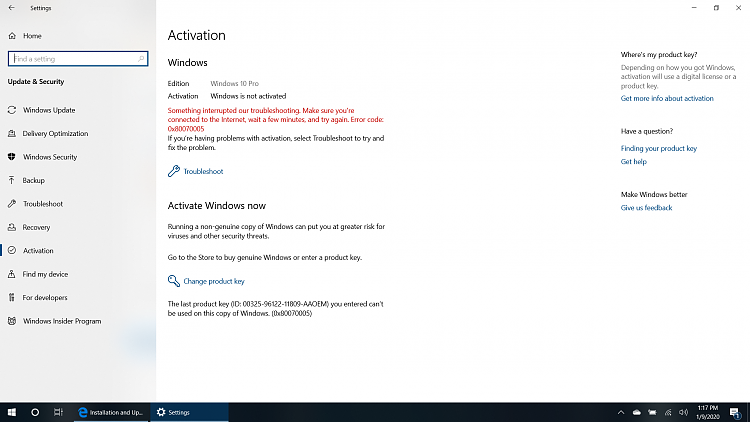Click the Activate Windows now heading
The image size is (750, 422).
click(217, 206)
